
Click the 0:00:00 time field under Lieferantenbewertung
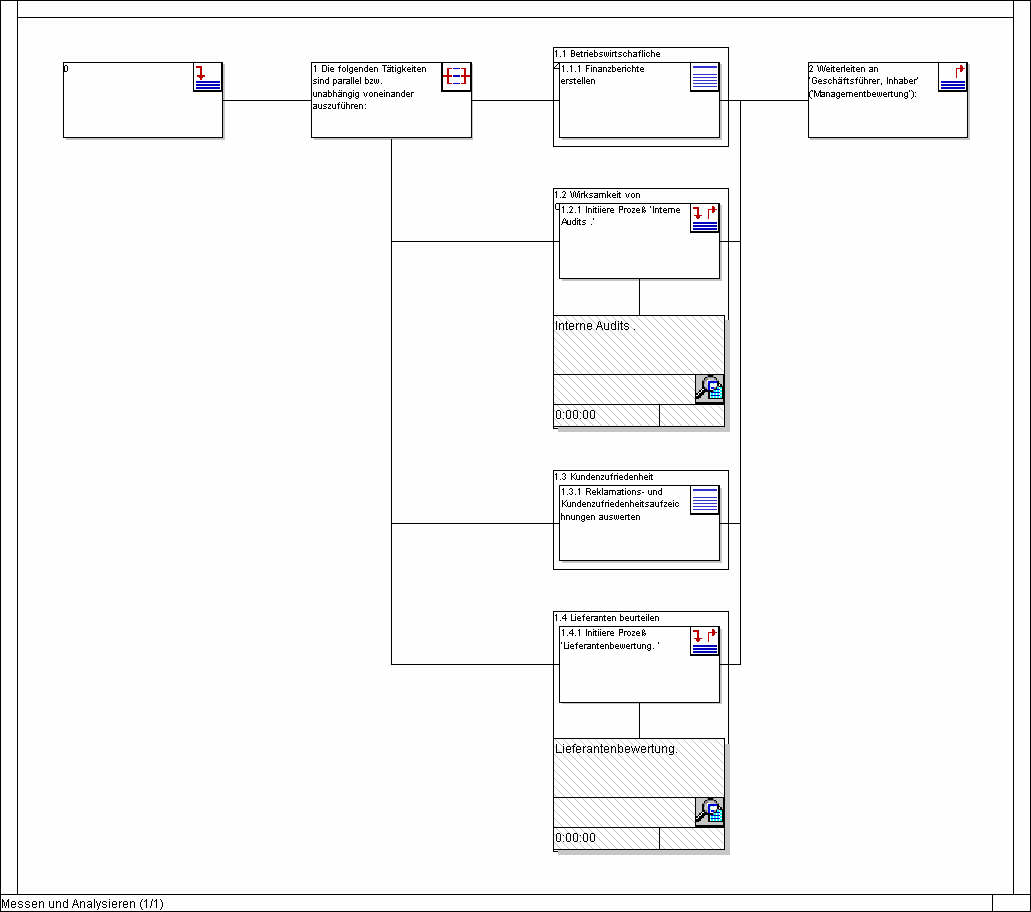576,838
